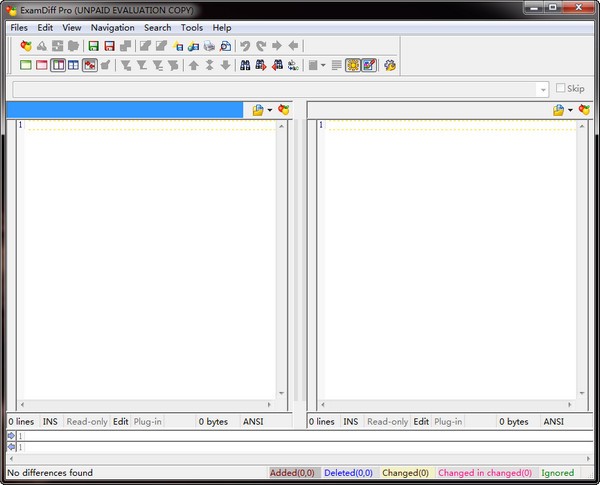Viewport: 600px width, 485px height.
Task: Open the Help menu
Action: [x=222, y=28]
